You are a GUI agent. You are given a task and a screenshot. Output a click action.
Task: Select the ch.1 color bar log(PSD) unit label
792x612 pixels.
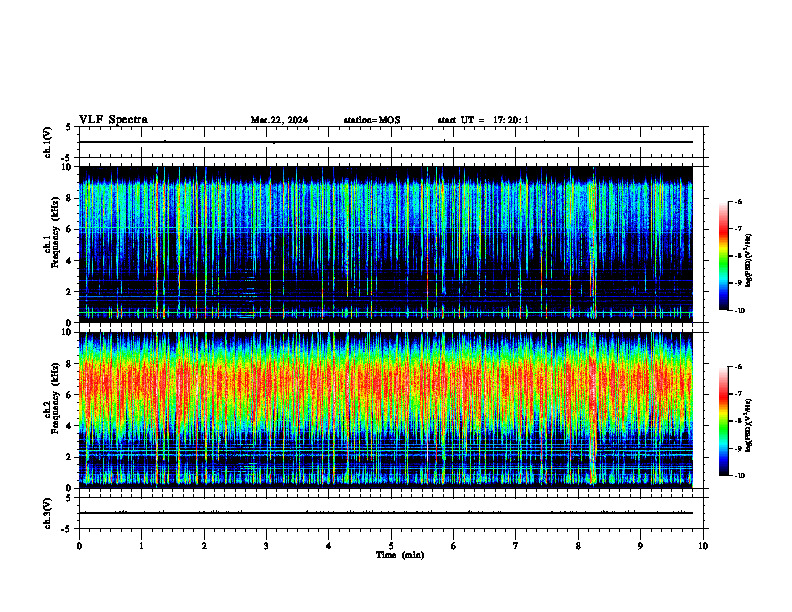point(749,260)
